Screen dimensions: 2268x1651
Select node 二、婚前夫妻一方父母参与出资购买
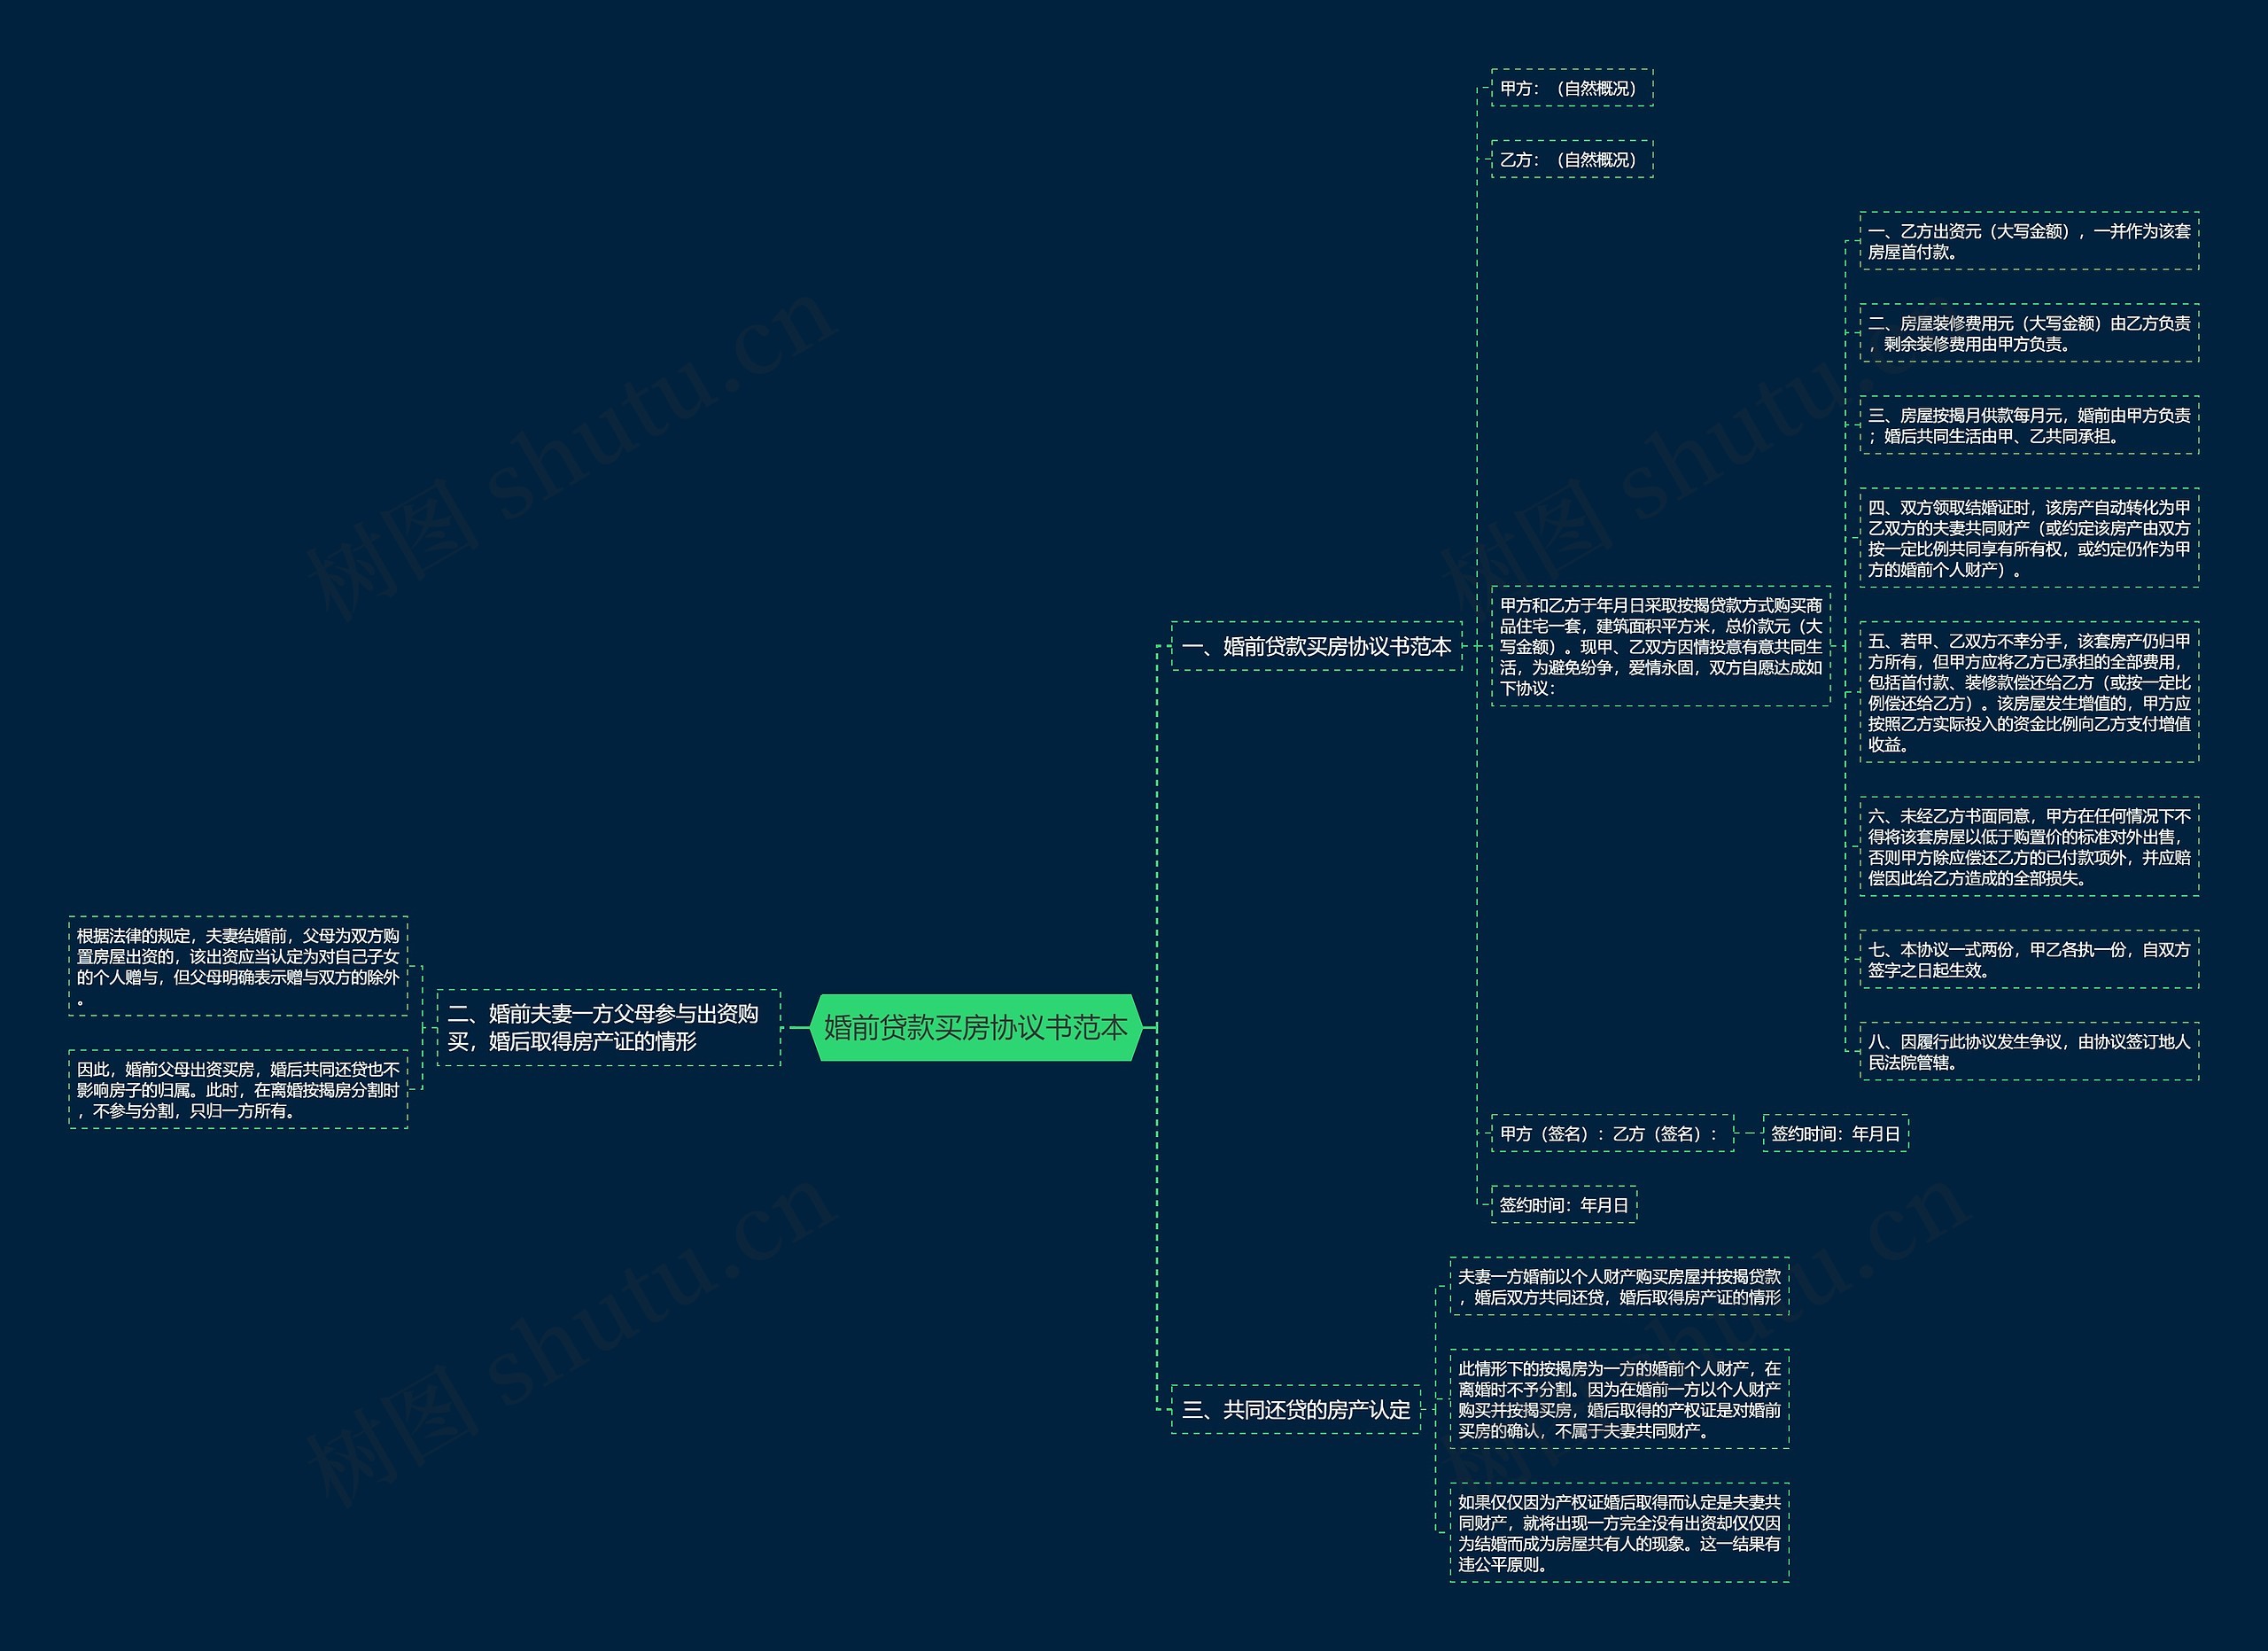point(608,1027)
